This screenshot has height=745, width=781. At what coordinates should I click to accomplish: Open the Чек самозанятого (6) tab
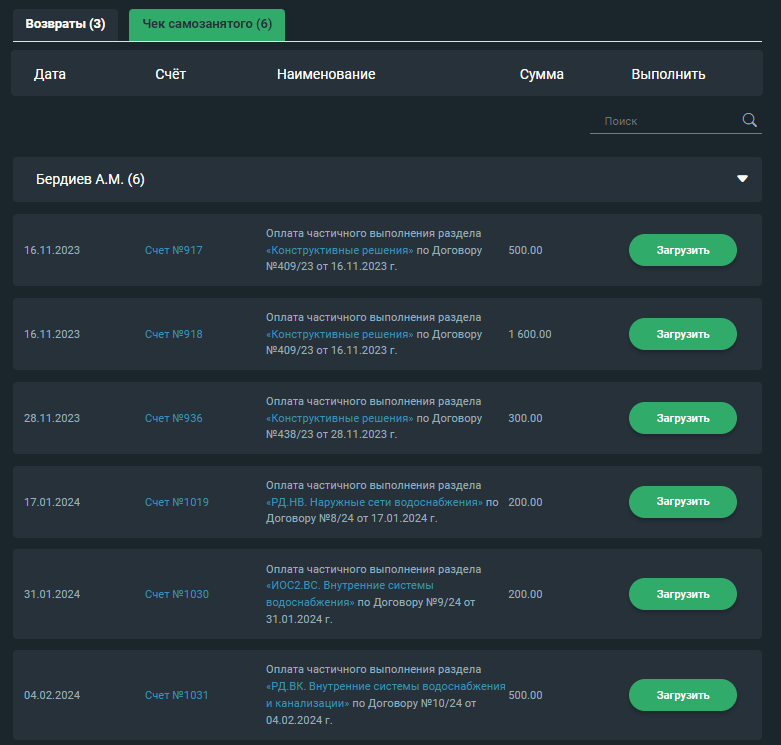point(207,24)
